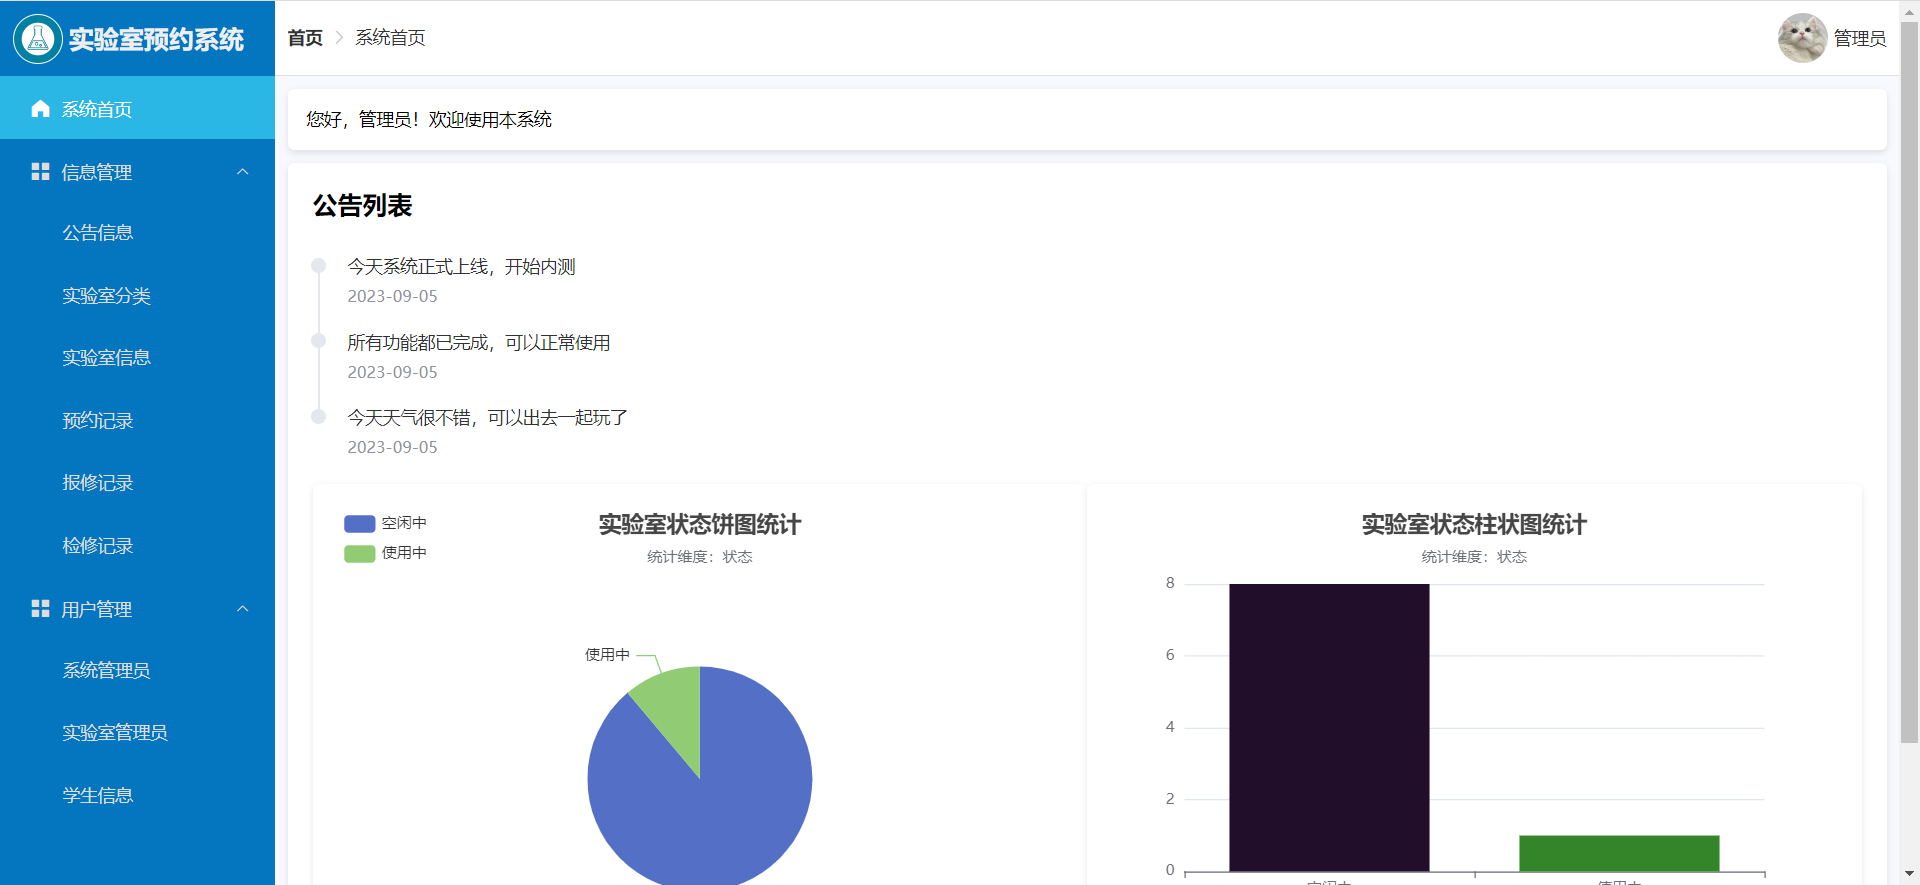The height and width of the screenshot is (885, 1920).
Task: Click the lab flask logo icon
Action: tap(38, 39)
